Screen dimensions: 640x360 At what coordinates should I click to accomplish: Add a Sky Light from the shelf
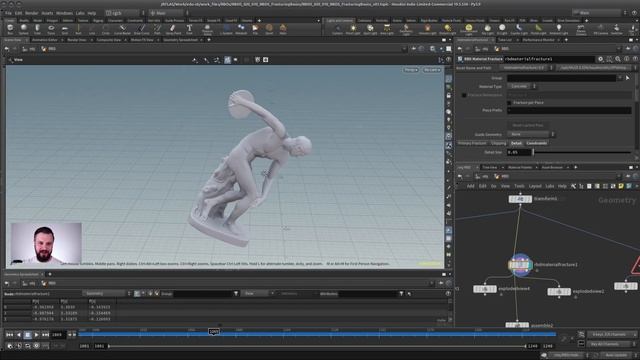[487, 29]
